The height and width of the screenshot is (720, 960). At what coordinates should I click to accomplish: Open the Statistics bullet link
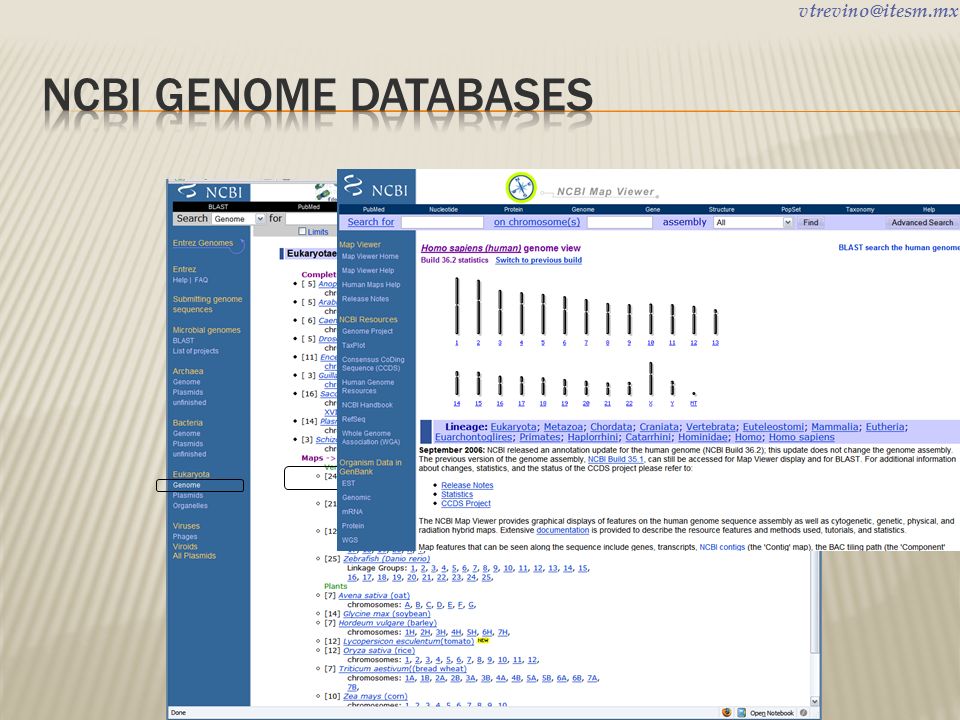[x=457, y=494]
